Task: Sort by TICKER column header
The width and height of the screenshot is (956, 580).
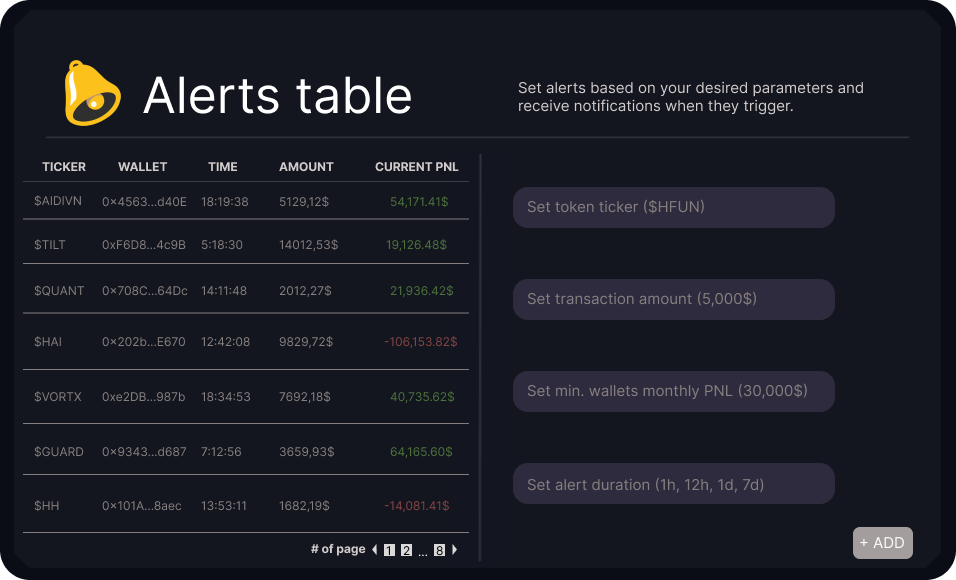Action: pyautogui.click(x=64, y=167)
